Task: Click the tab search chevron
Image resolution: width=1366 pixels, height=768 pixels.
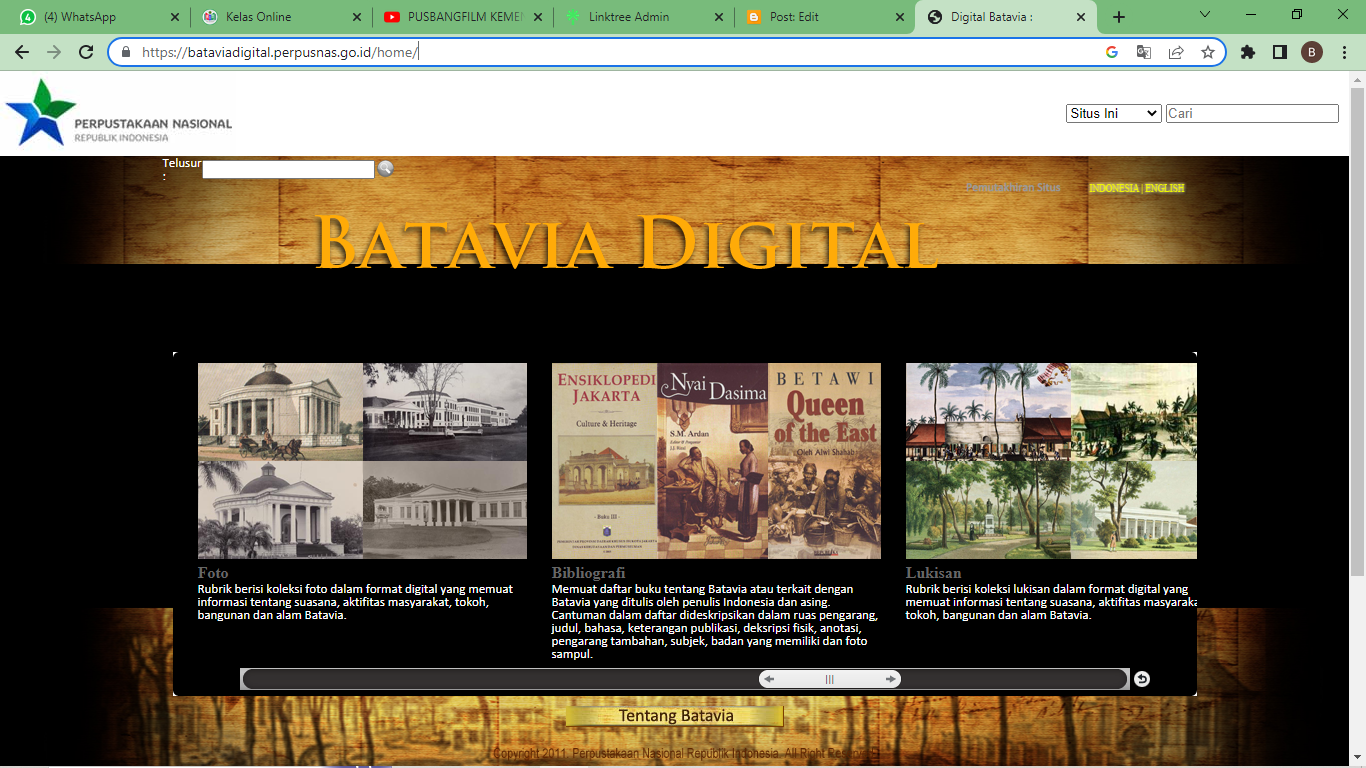Action: (1204, 14)
